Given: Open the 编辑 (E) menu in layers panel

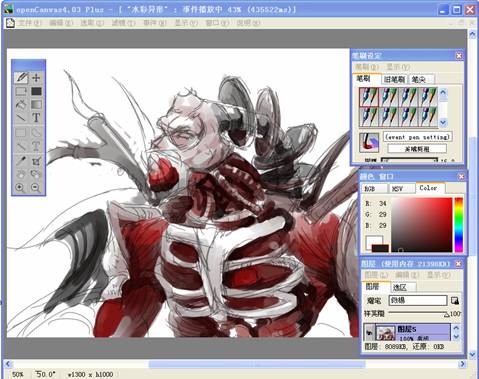Looking at the screenshot, I should 407,275.
